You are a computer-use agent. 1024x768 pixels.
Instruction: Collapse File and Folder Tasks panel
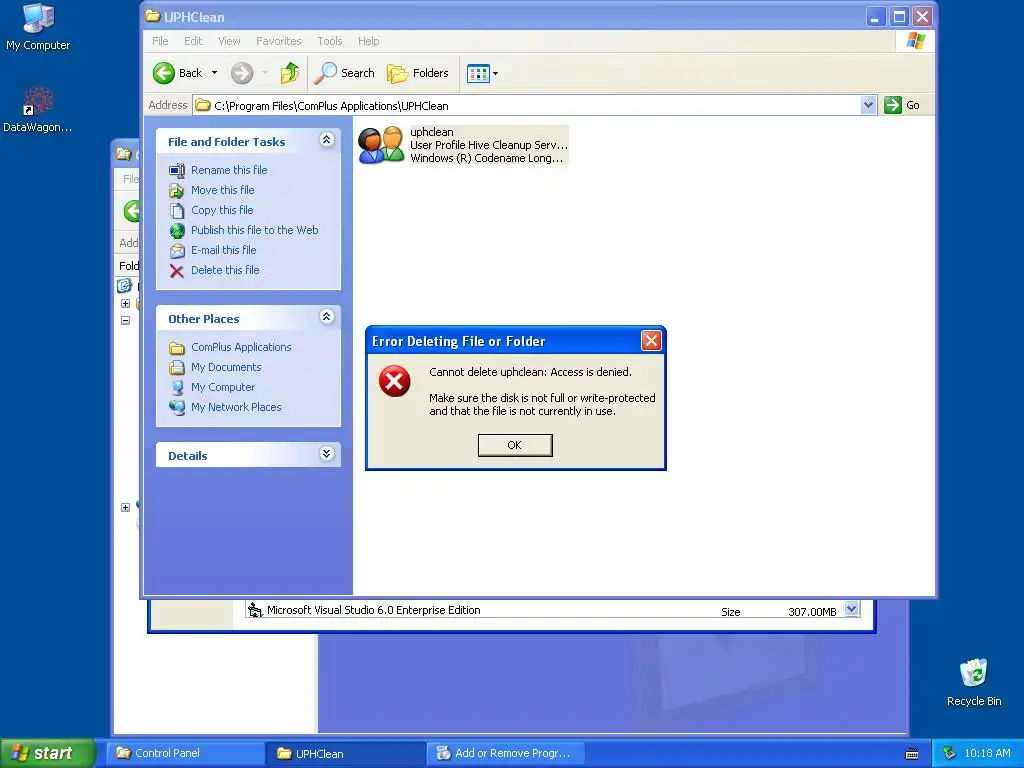[x=327, y=140]
